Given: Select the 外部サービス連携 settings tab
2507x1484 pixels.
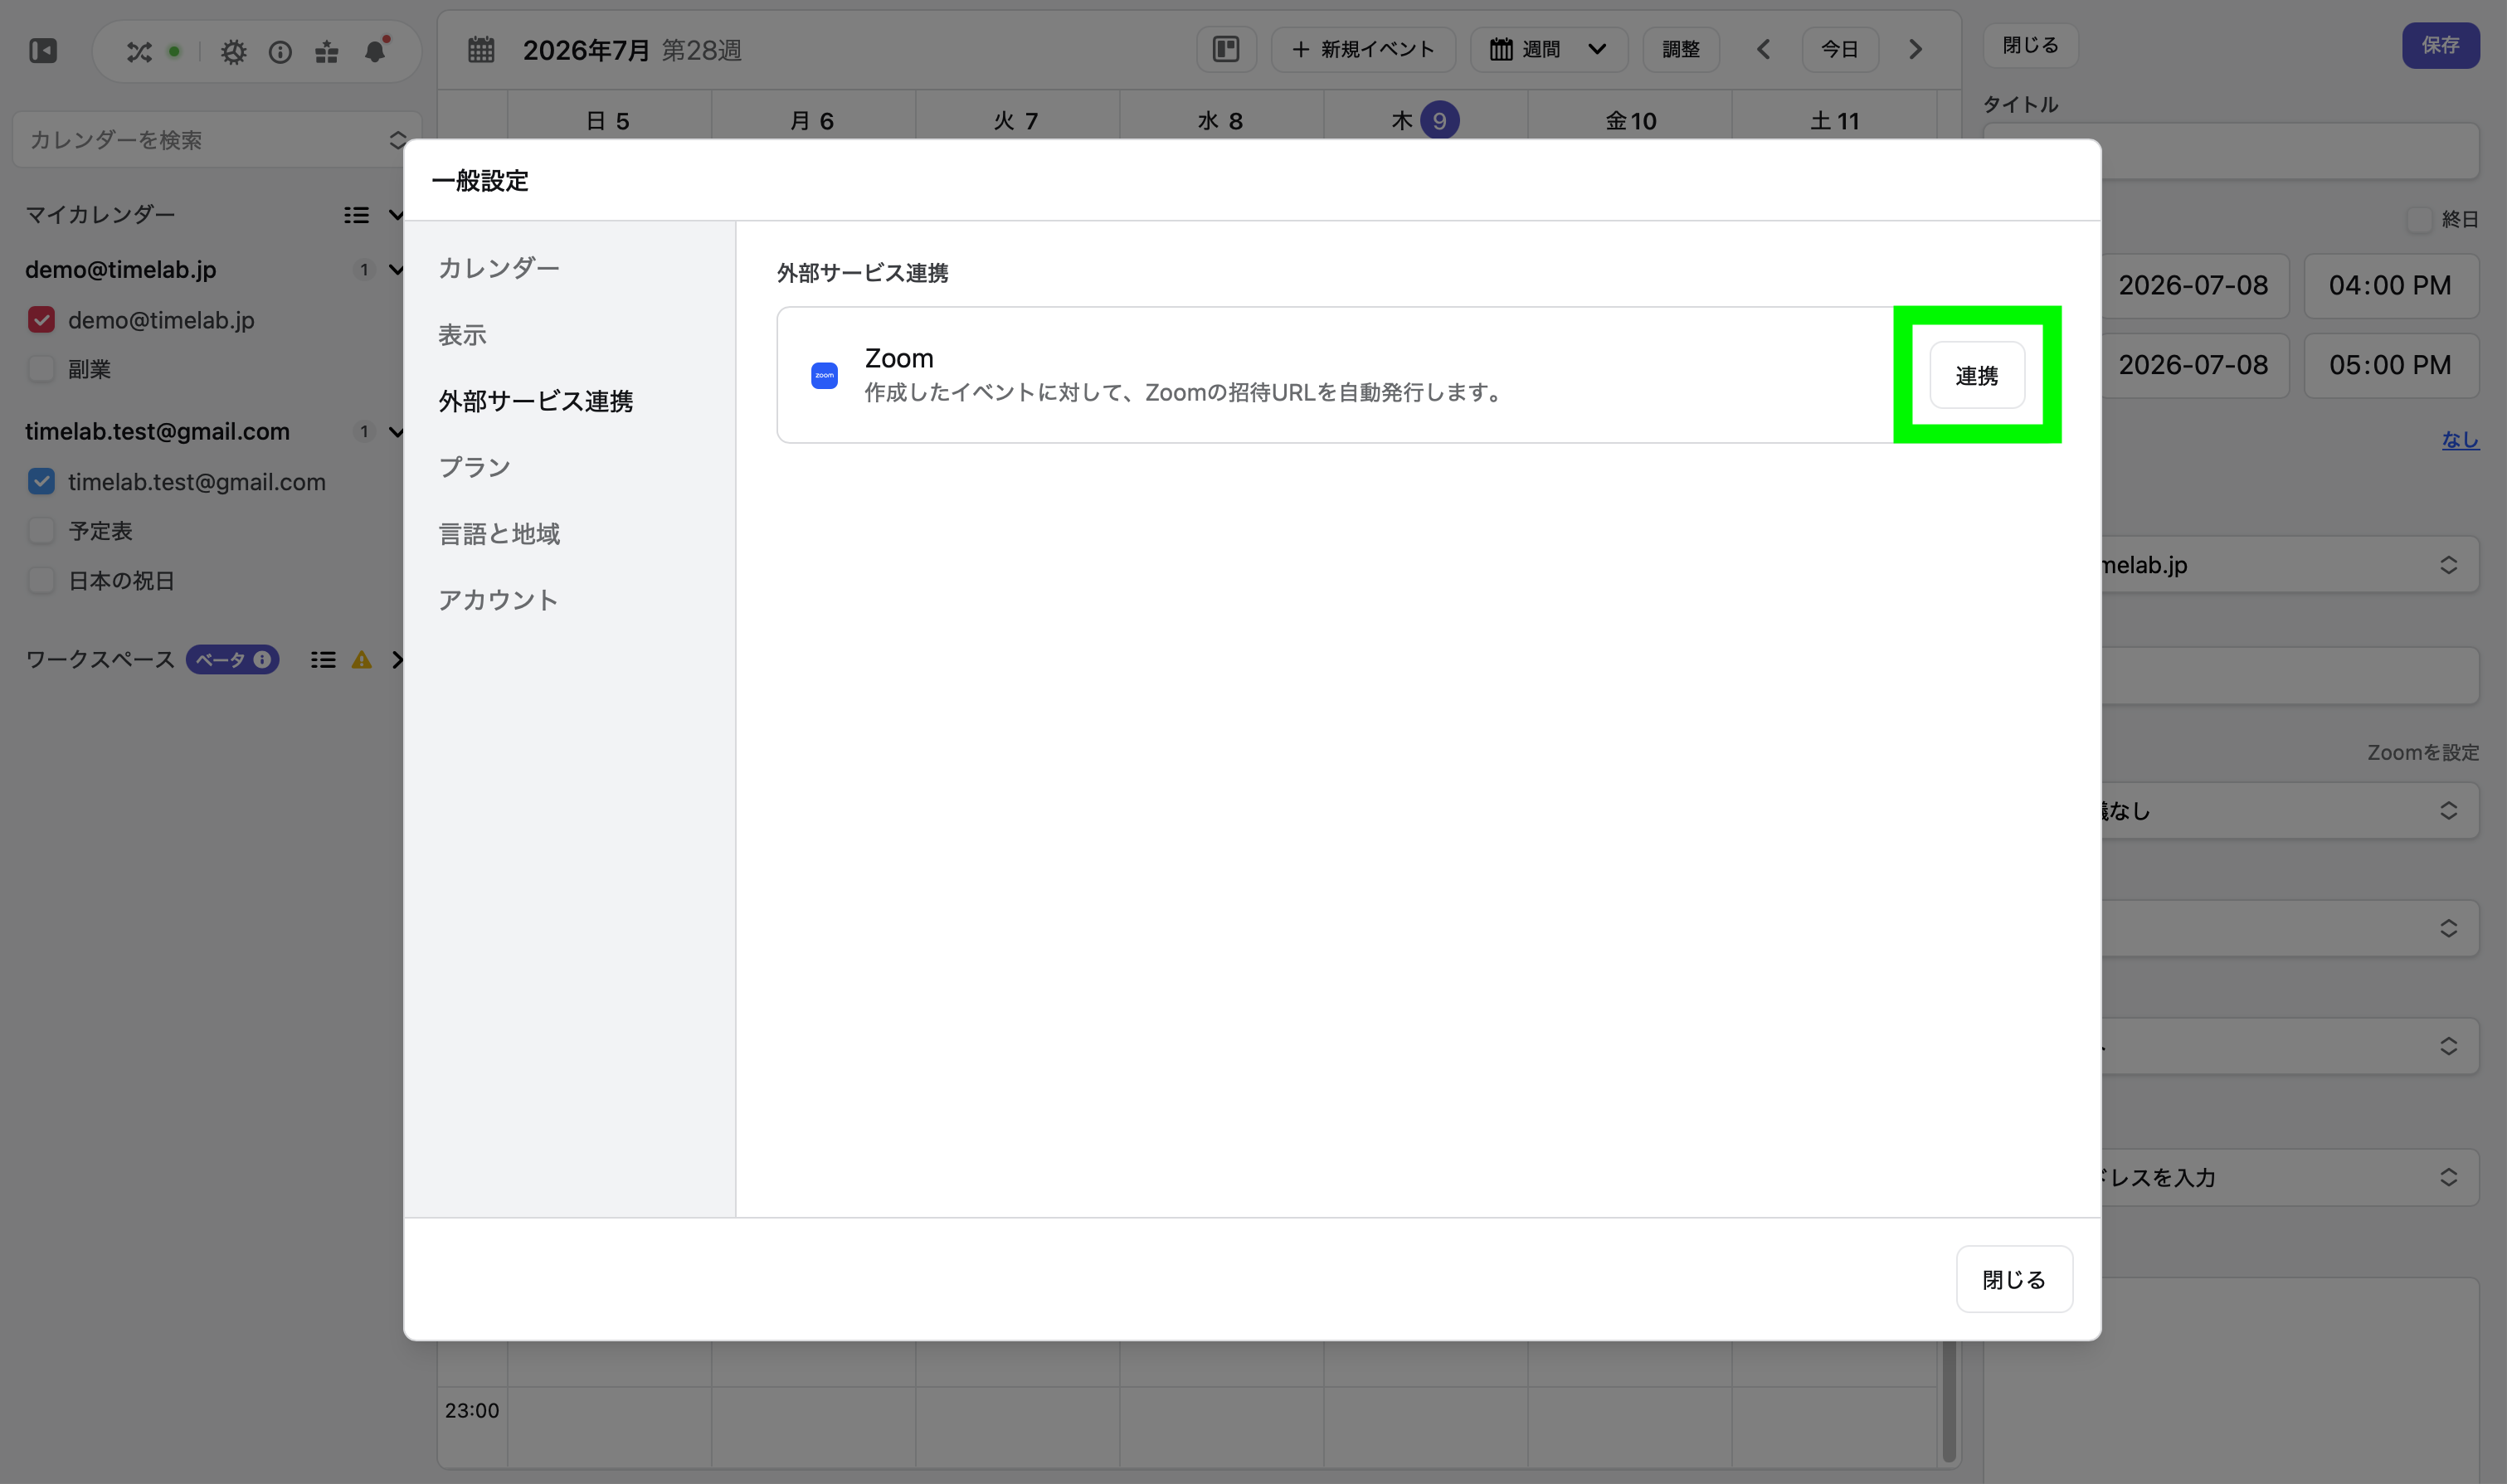Looking at the screenshot, I should pos(535,401).
